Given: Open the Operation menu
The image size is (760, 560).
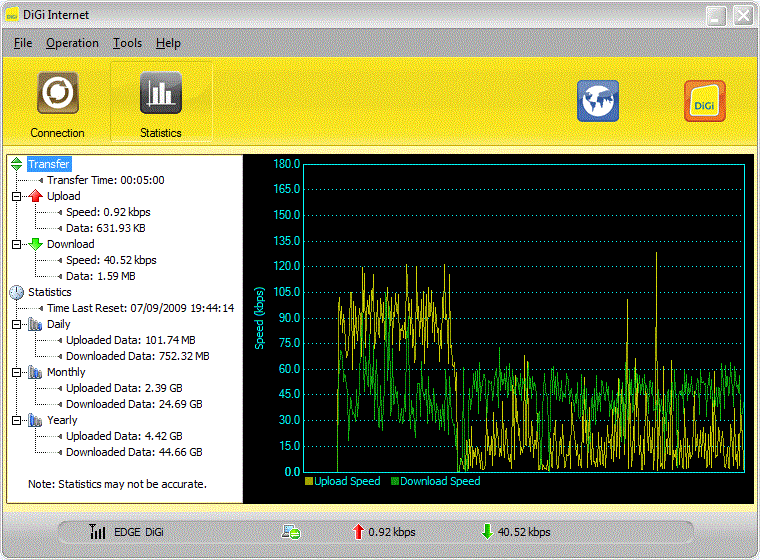Looking at the screenshot, I should click(72, 43).
